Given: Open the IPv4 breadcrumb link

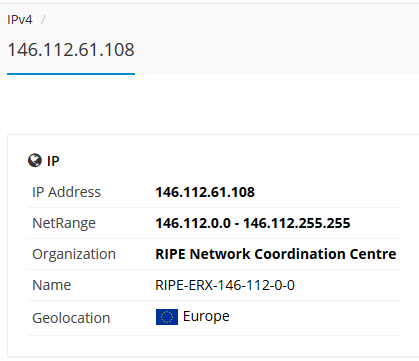Looking at the screenshot, I should [20, 20].
